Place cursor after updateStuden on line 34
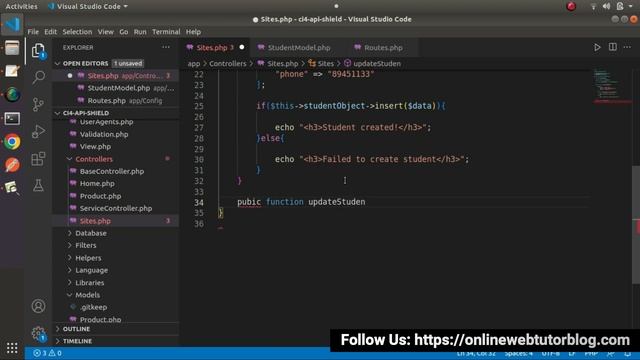The width and height of the screenshot is (640, 360). (x=366, y=202)
